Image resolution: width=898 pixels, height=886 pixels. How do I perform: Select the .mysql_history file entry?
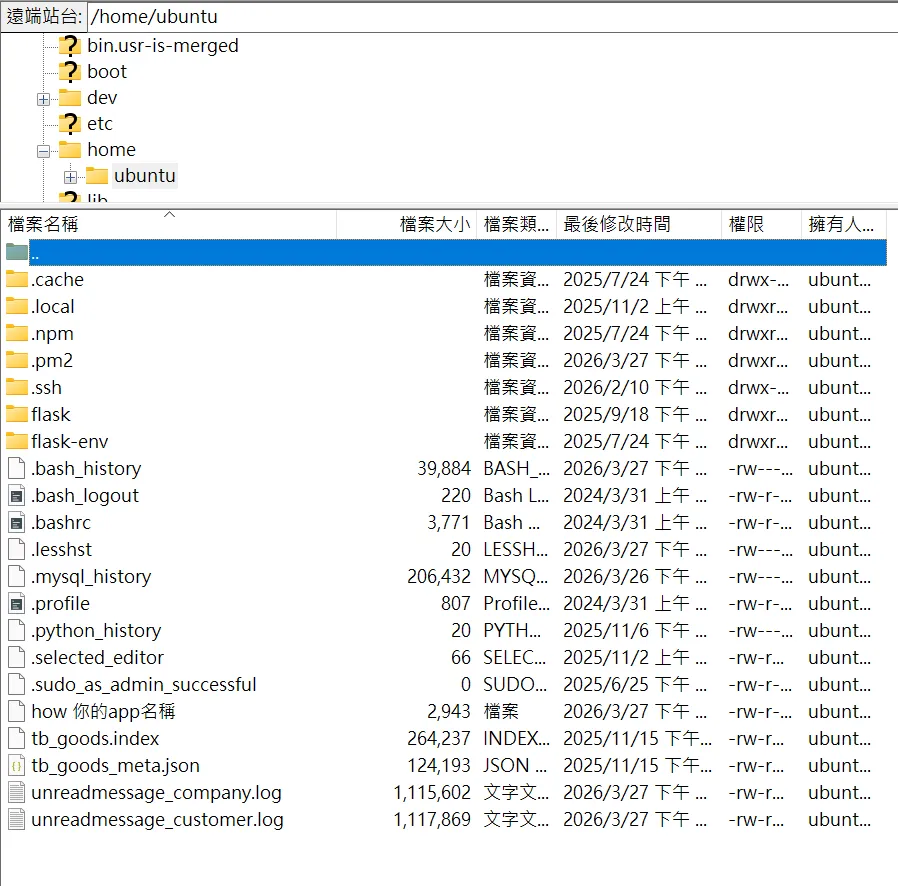(x=91, y=577)
